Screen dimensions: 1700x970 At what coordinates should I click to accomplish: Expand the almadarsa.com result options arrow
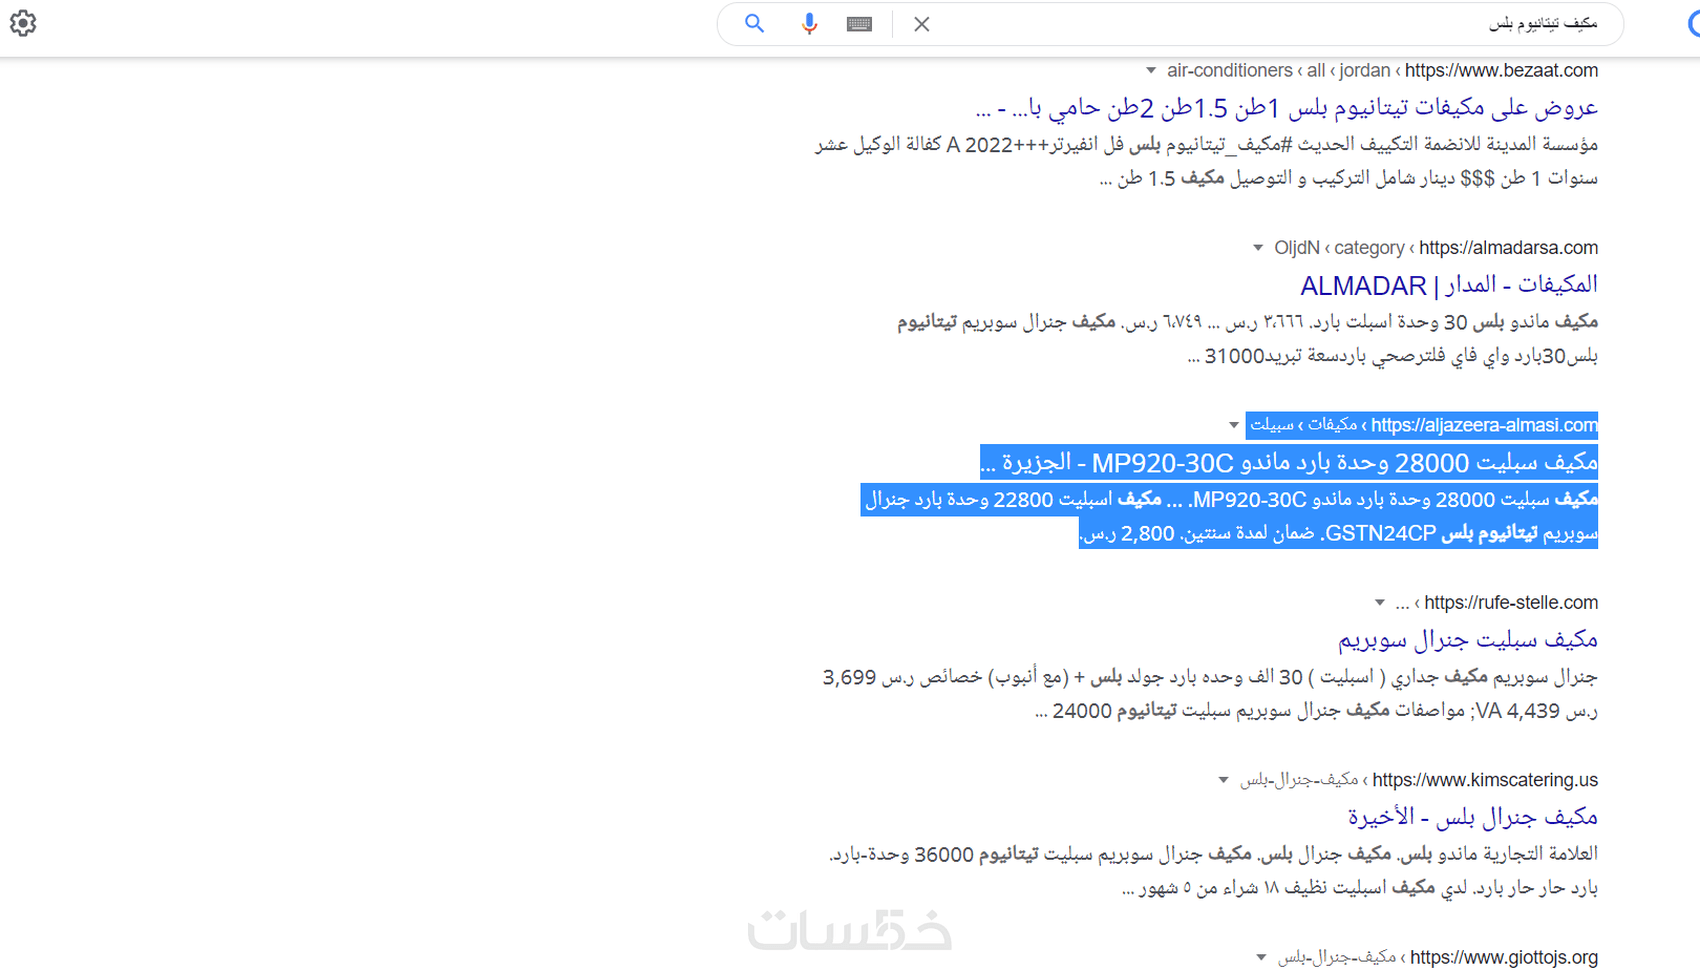(1258, 248)
